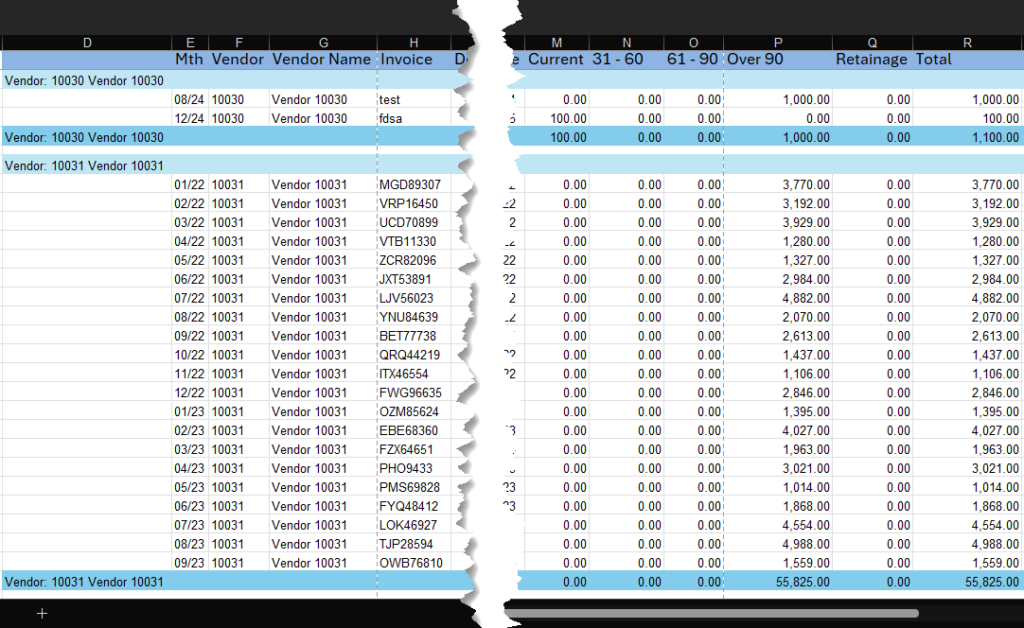Select column R header
This screenshot has width=1024, height=628.
click(x=967, y=42)
